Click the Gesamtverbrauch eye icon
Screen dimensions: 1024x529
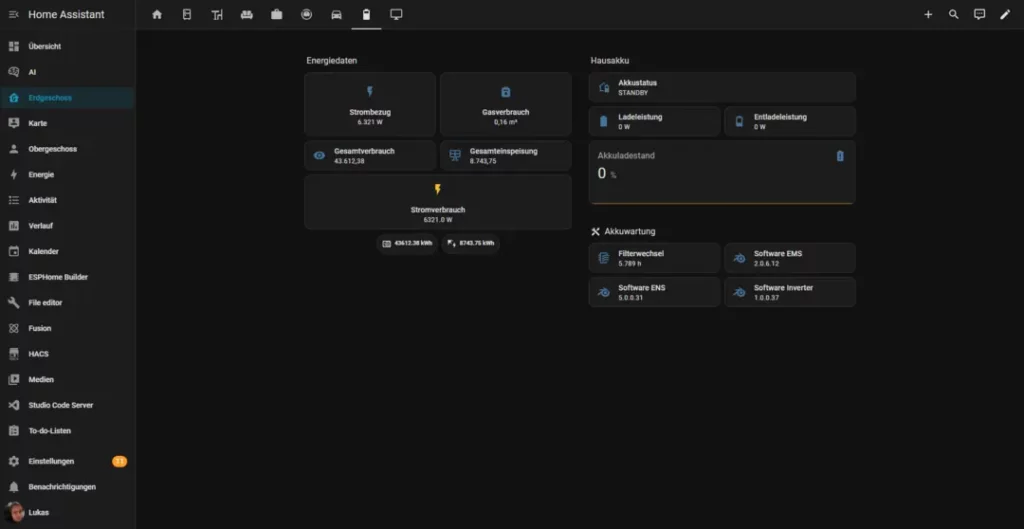click(319, 155)
